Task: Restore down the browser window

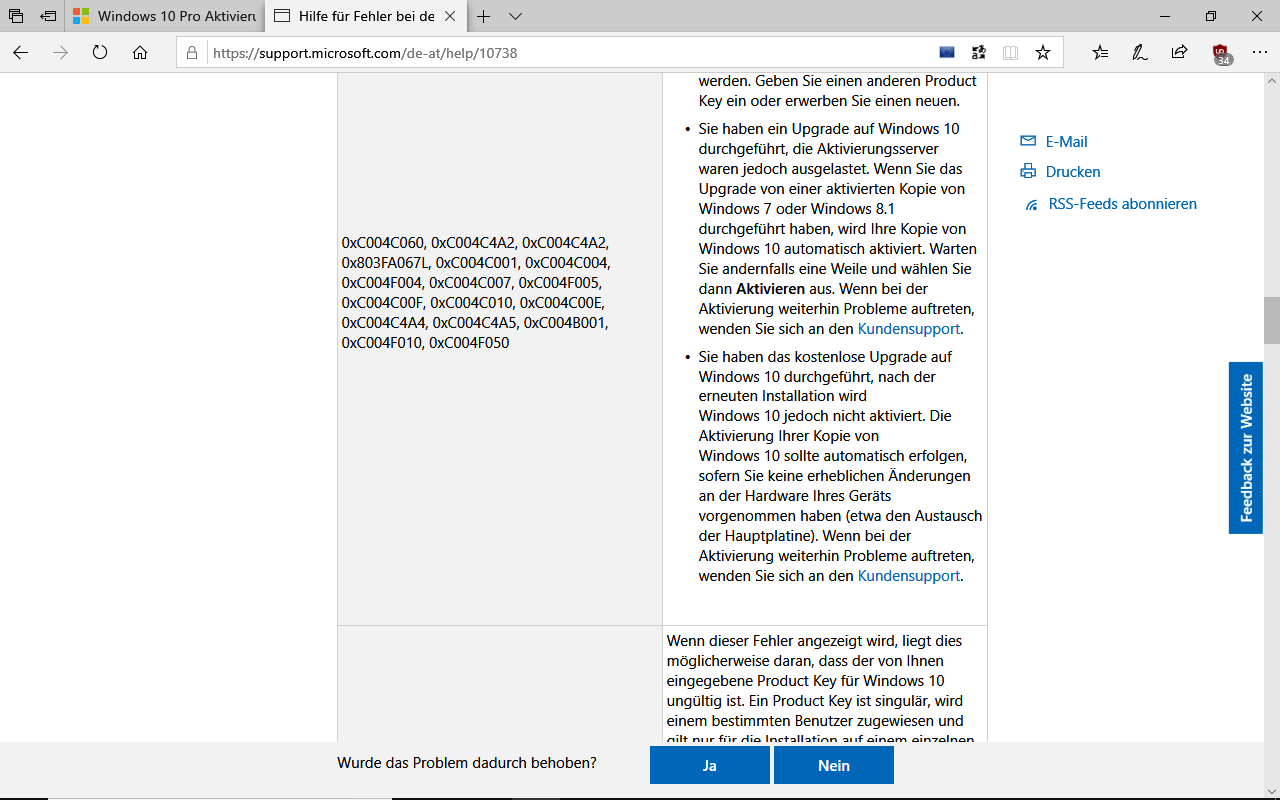Action: [1211, 16]
